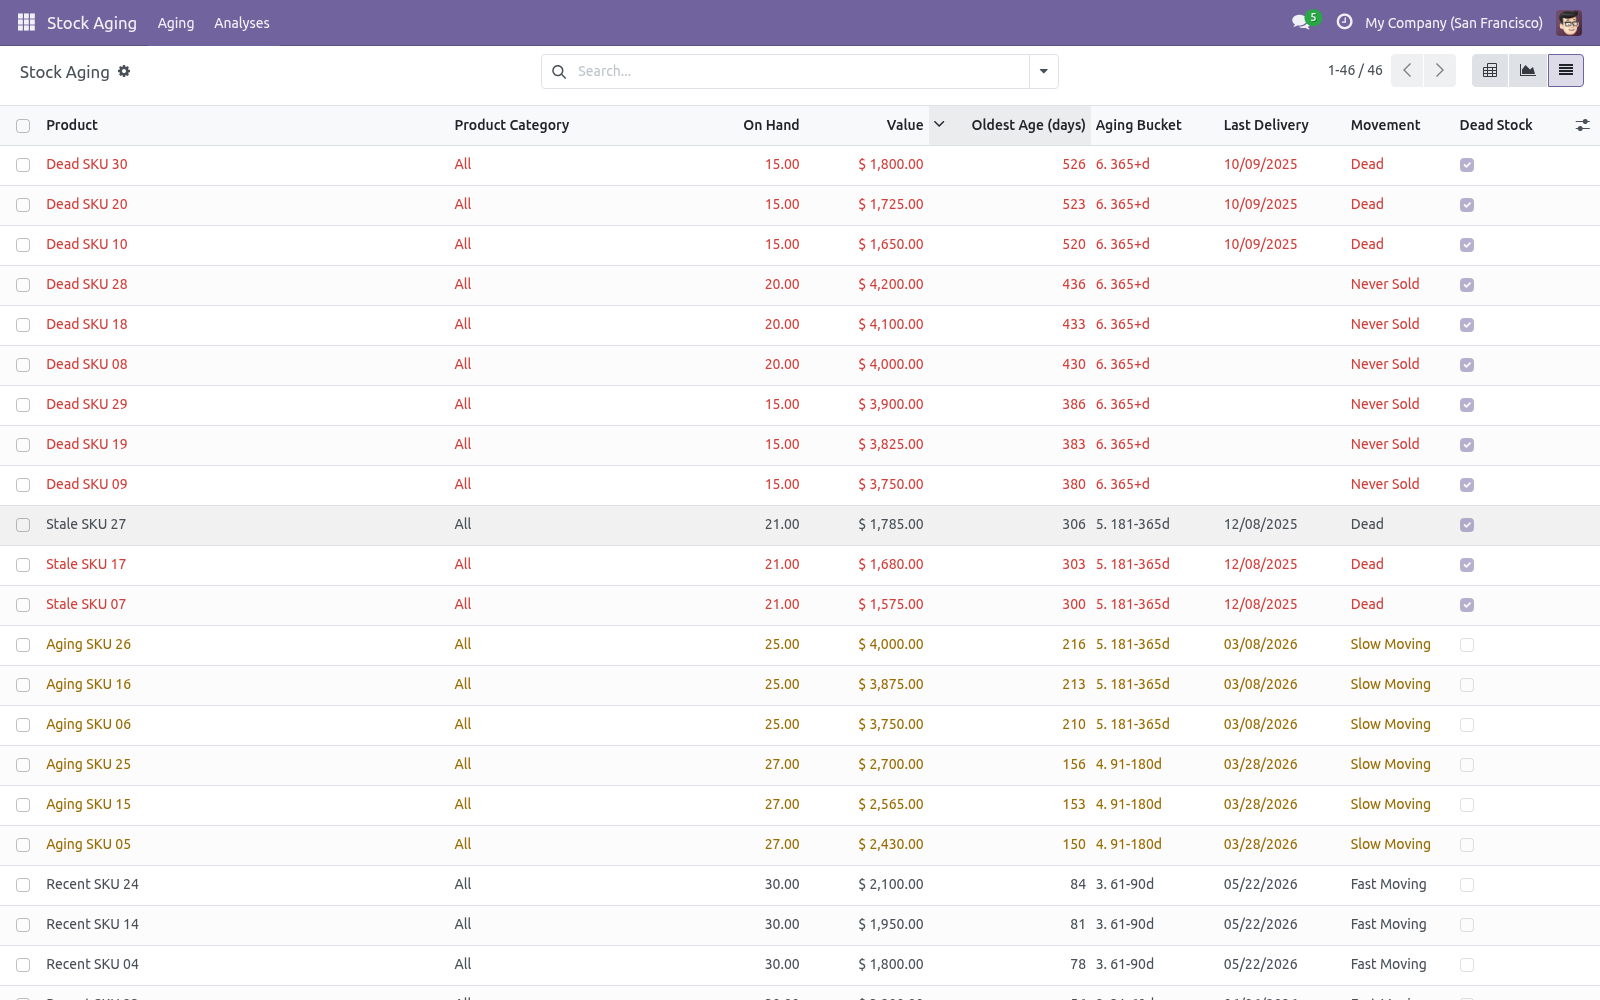This screenshot has height=1000, width=1600.
Task: Open the Recent SKU 14 record
Action: click(x=92, y=924)
